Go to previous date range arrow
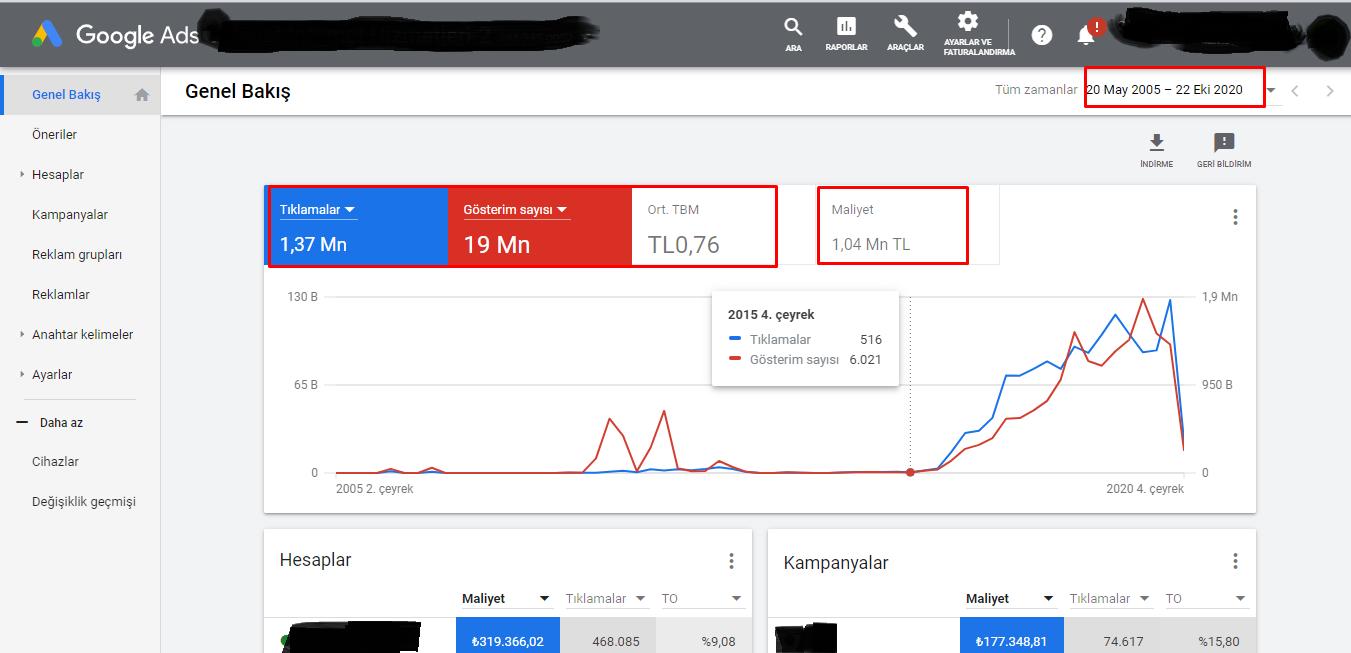This screenshot has width=1351, height=653. [x=1295, y=91]
